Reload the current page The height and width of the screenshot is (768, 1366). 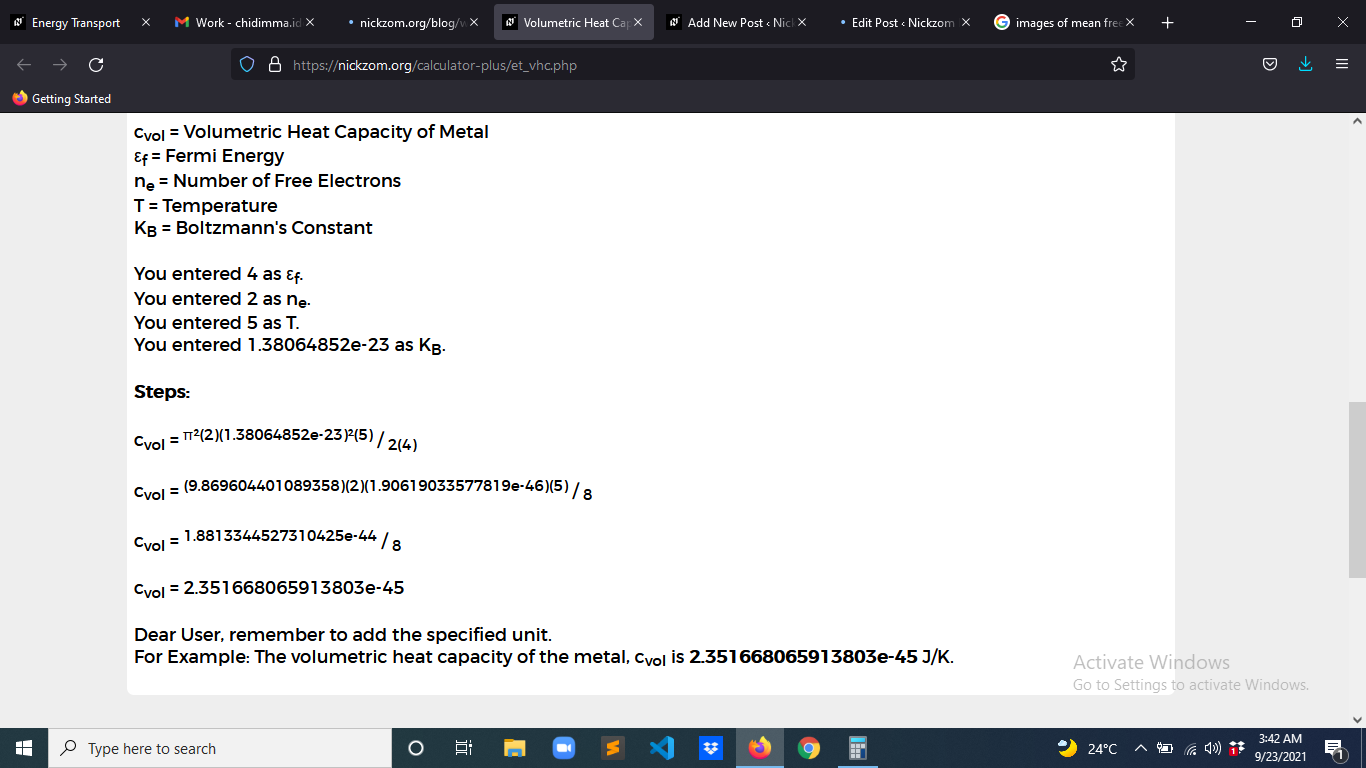[x=96, y=65]
